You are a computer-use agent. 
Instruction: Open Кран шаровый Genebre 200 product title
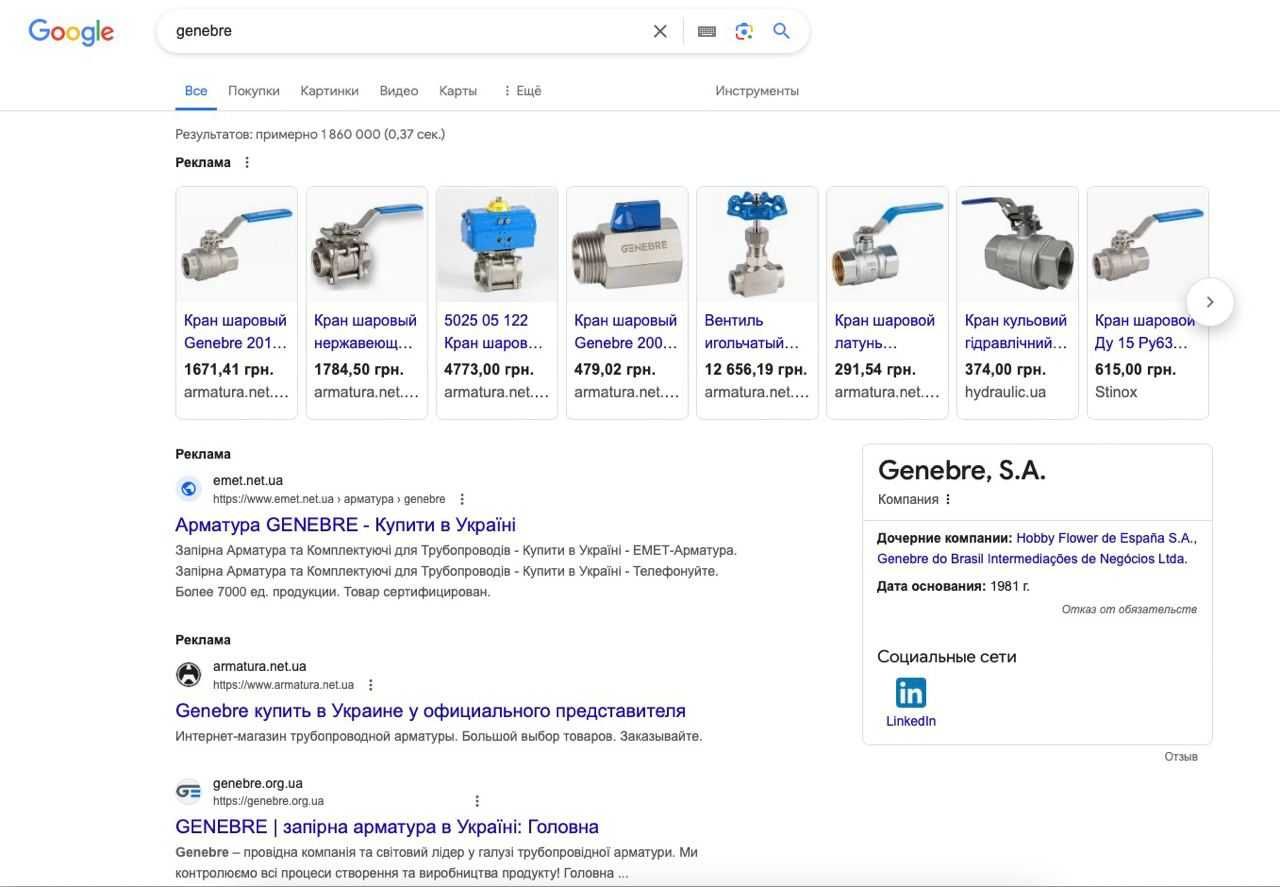click(x=625, y=332)
